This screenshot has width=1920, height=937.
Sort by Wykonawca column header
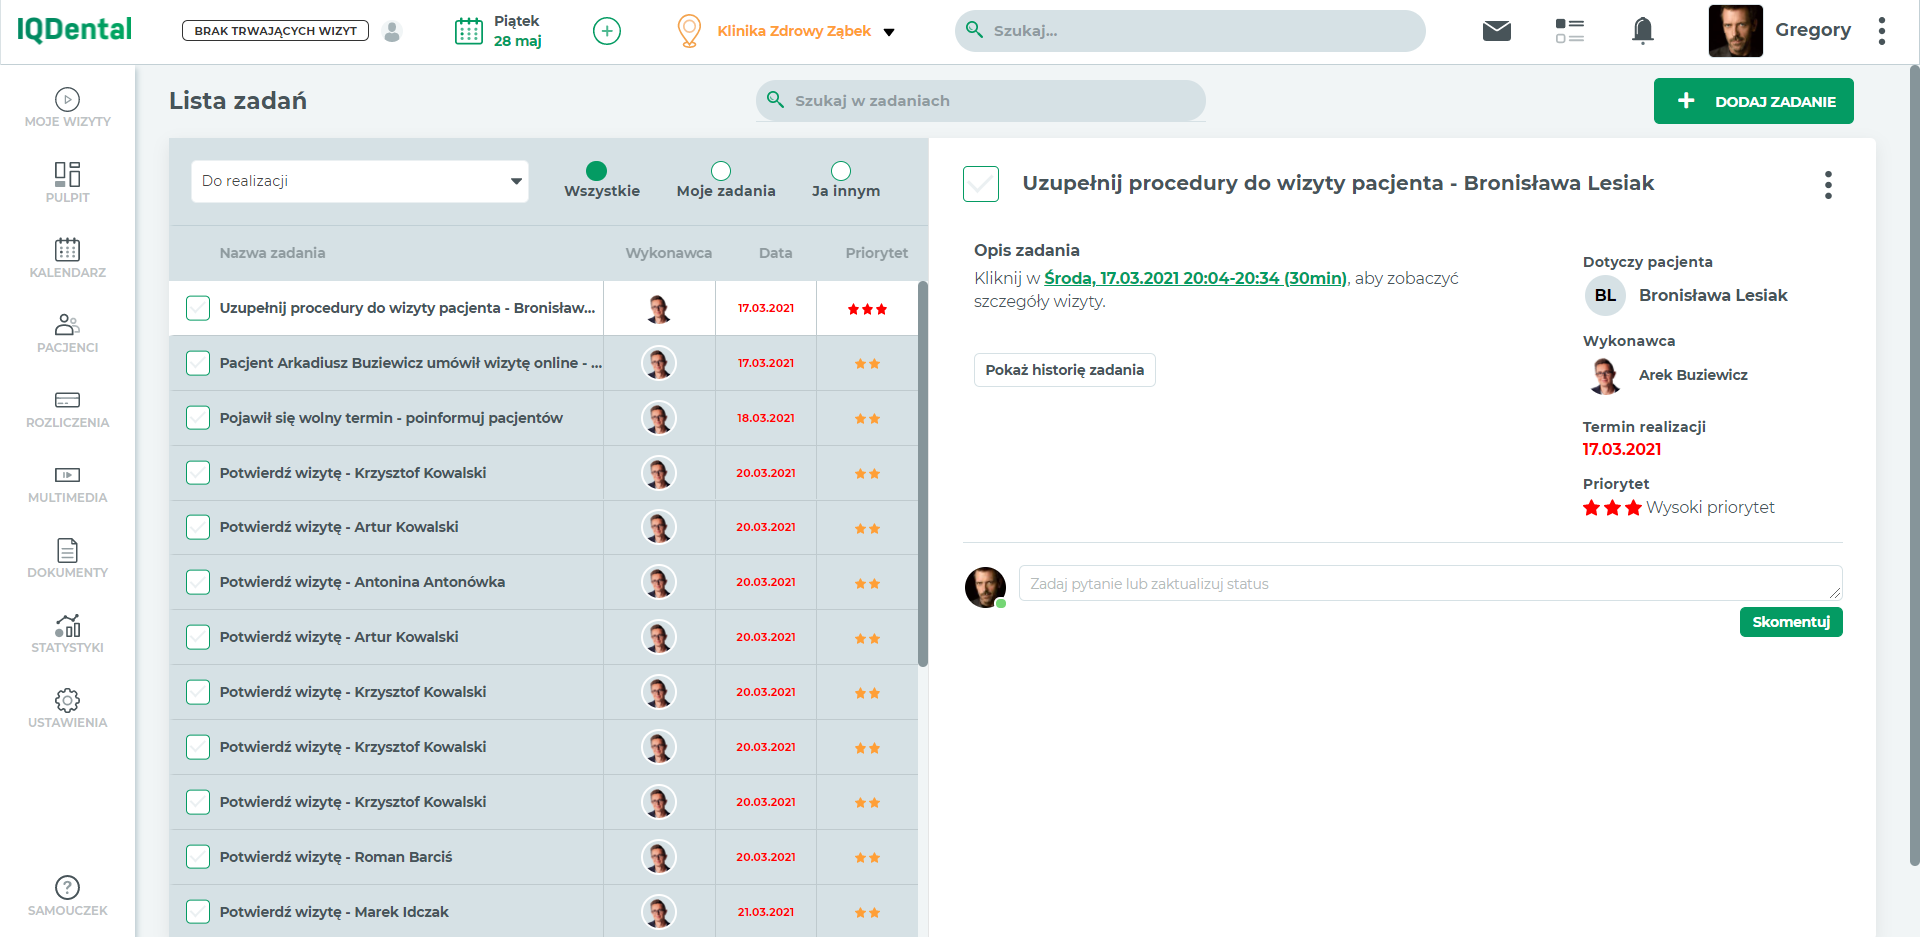669,253
